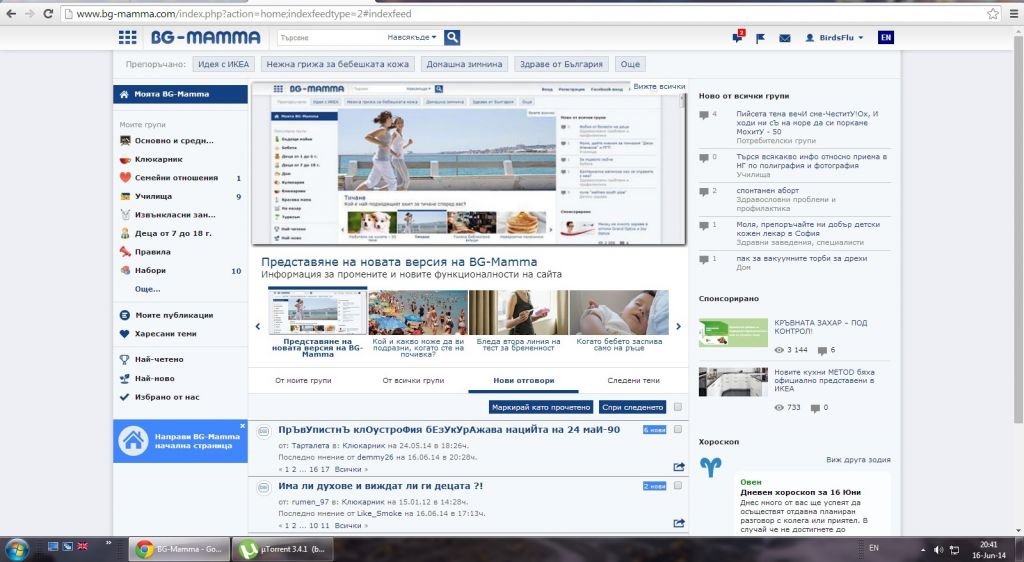Expand the Навсякъде search scope dropdown
The image size is (1024, 562).
tap(412, 38)
